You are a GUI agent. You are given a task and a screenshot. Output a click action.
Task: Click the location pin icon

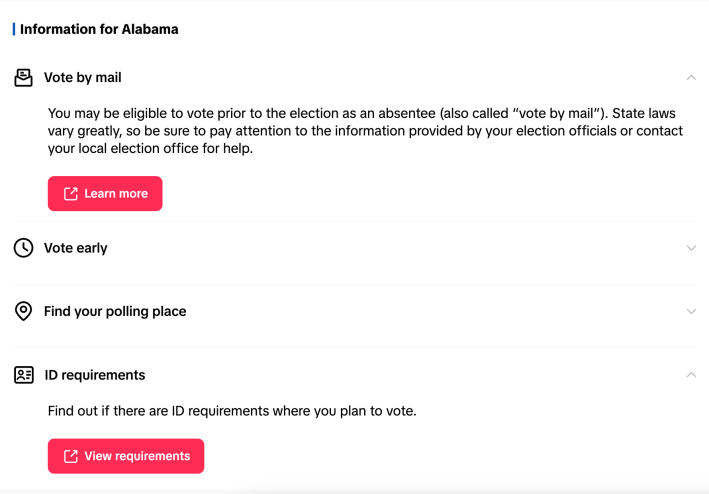[x=23, y=312]
